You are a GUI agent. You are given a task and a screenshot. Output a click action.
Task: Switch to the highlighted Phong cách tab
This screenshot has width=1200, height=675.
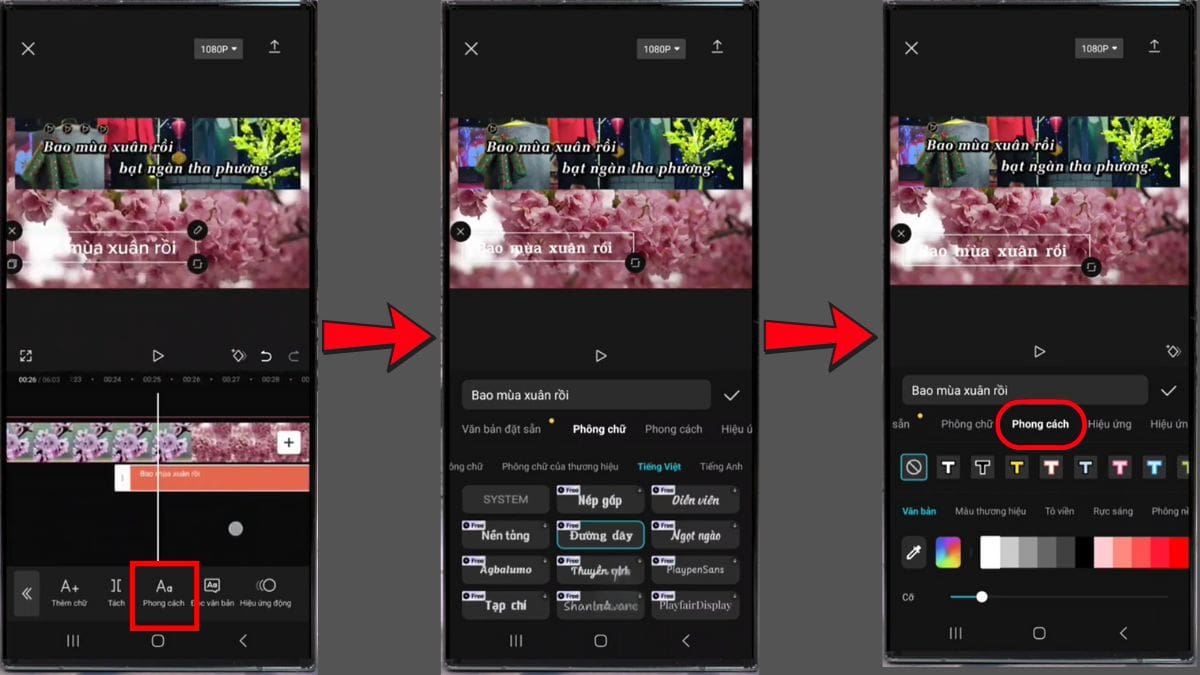click(x=1040, y=424)
